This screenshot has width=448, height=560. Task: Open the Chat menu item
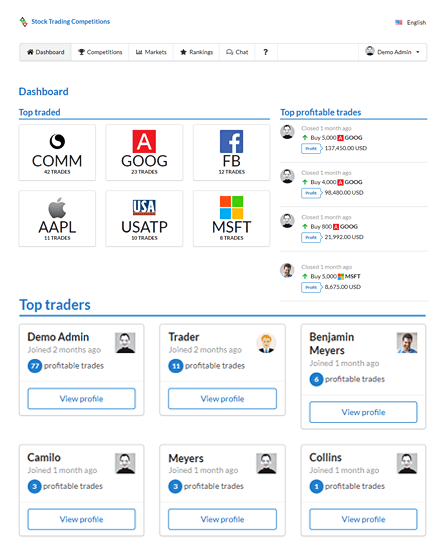tap(237, 52)
